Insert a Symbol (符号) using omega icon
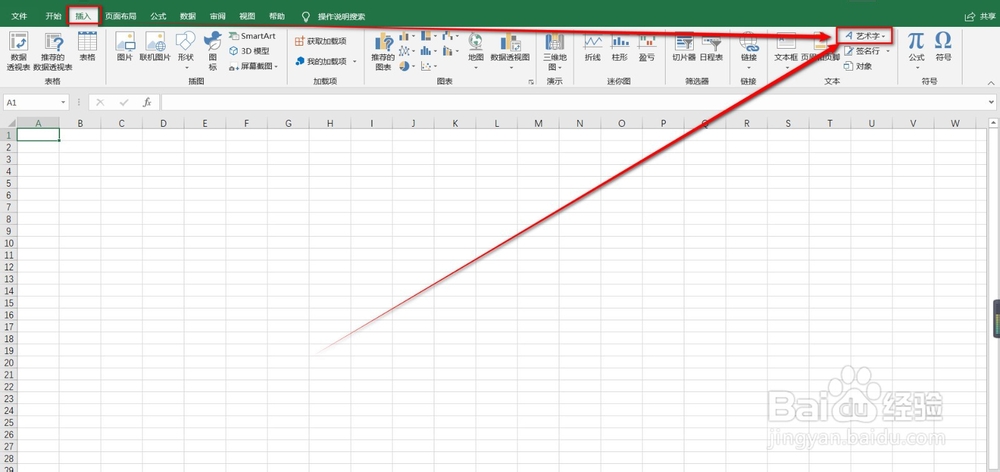Viewport: 1000px width, 472px height. (x=943, y=46)
